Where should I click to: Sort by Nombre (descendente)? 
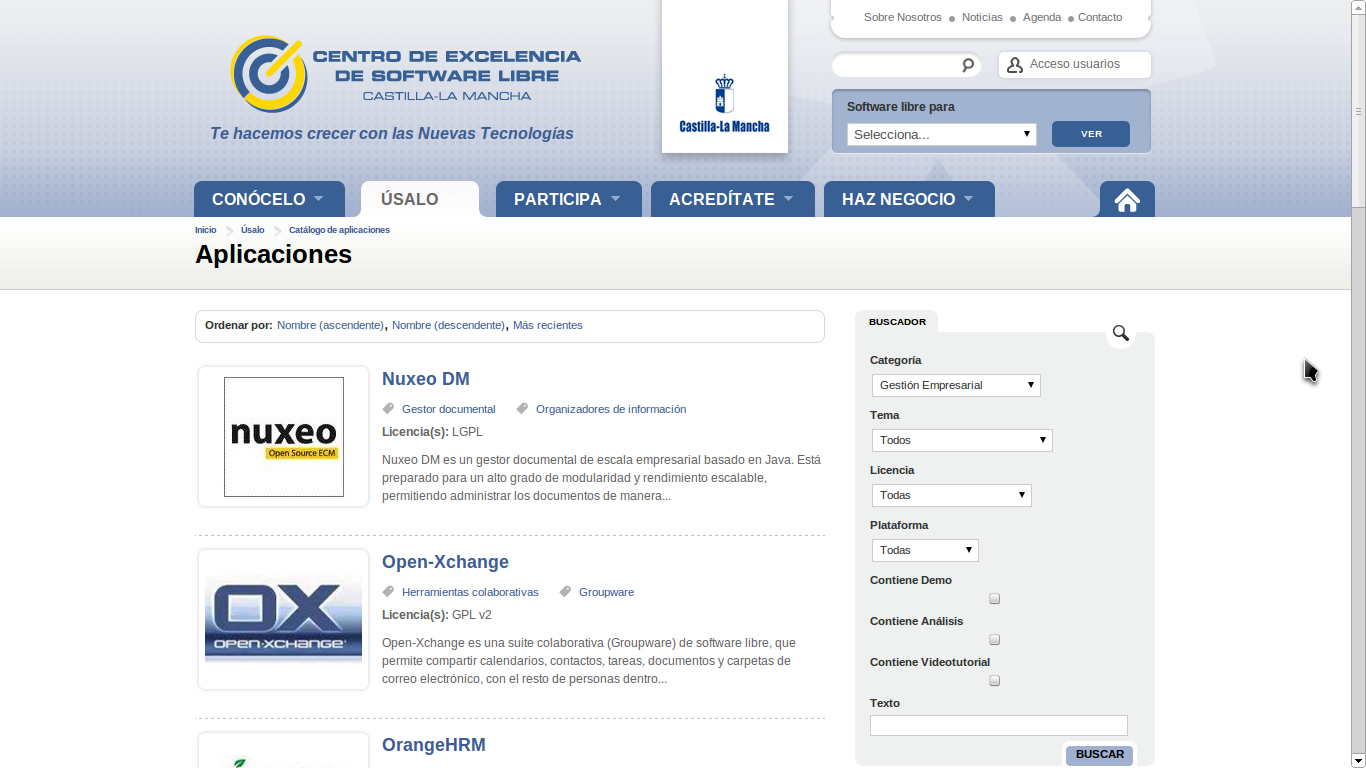[448, 325]
